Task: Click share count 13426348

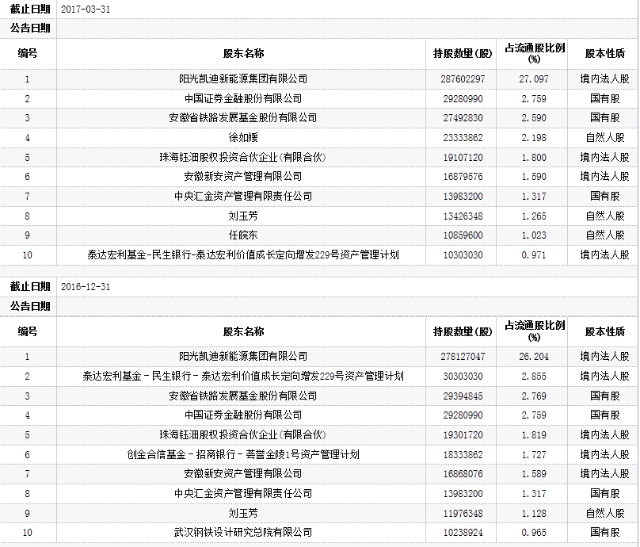Action: pyautogui.click(x=463, y=216)
